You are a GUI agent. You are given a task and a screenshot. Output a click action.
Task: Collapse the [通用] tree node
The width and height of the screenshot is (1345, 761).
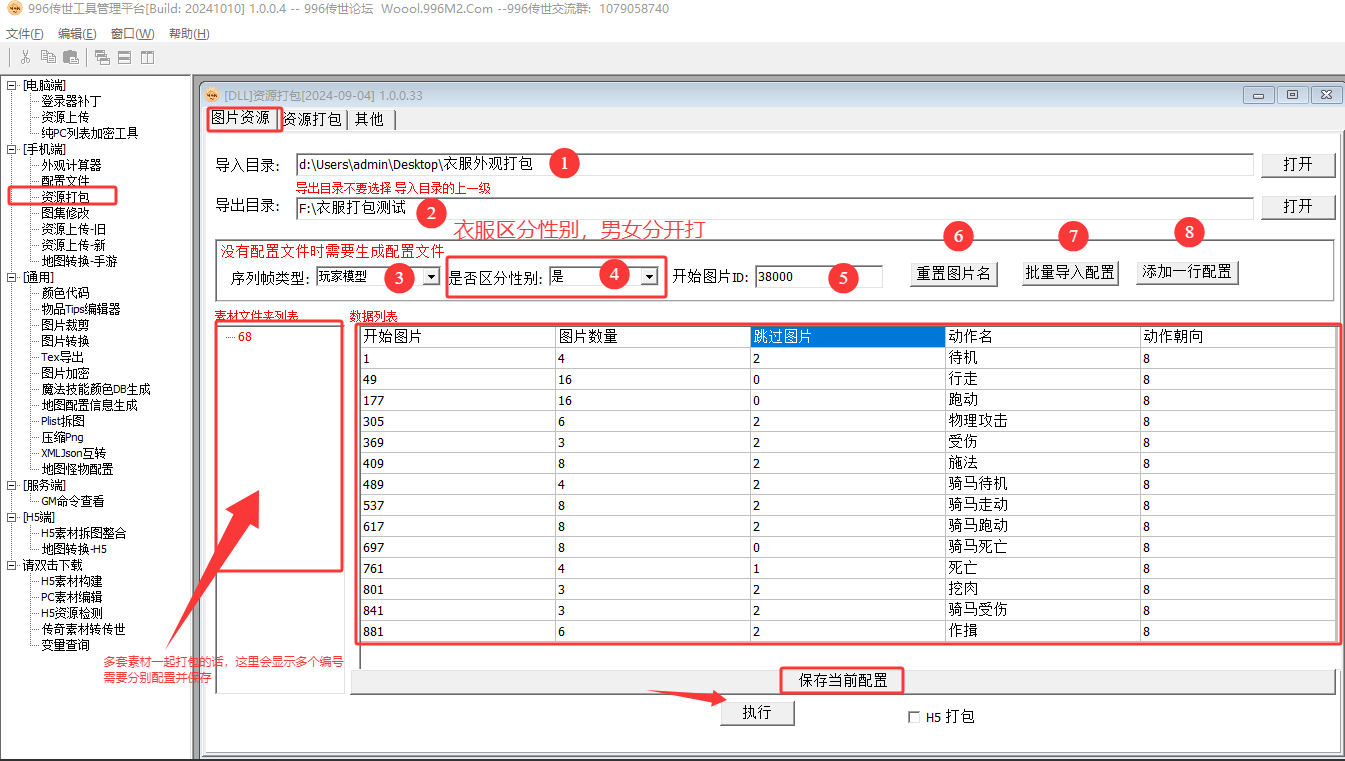point(12,277)
